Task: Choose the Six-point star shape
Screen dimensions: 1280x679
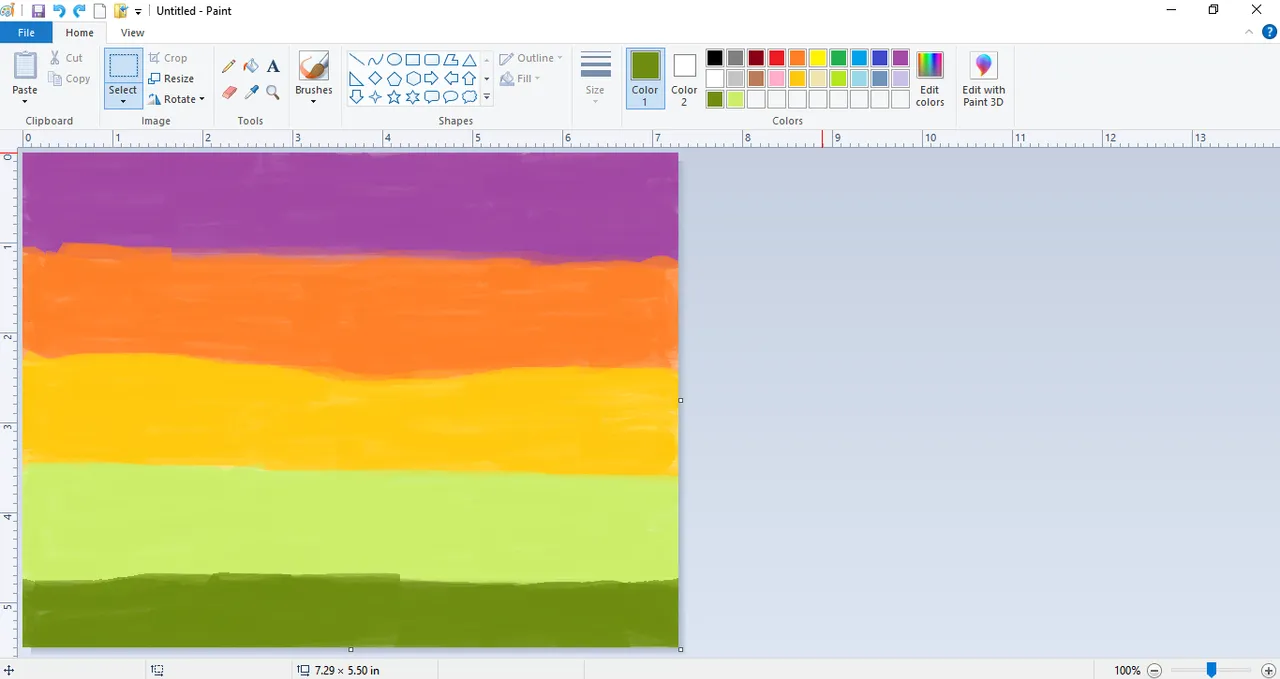Action: (x=413, y=97)
